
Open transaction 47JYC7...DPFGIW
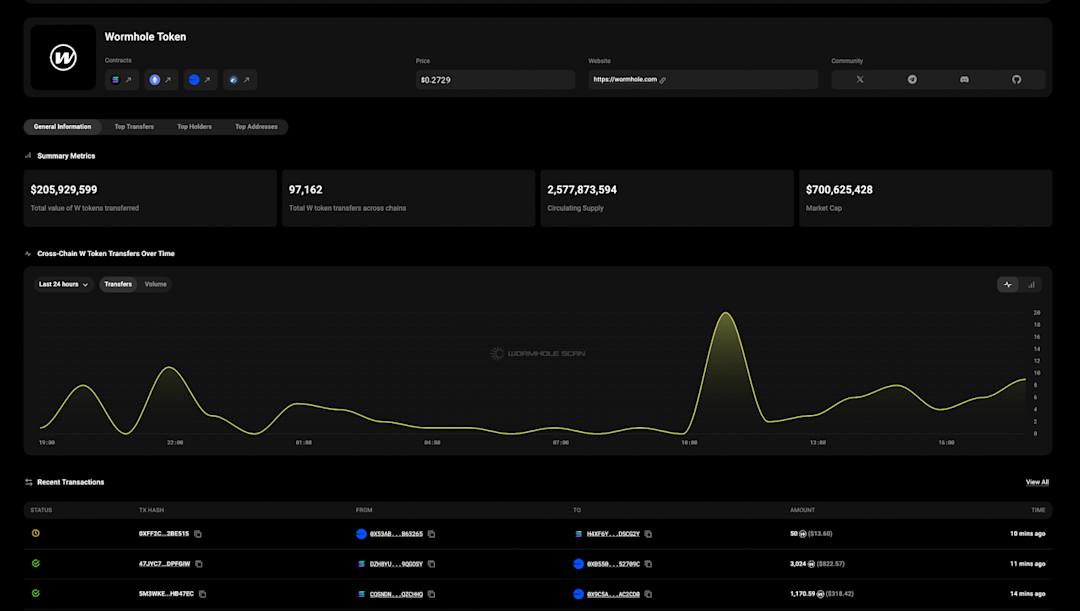pyautogui.click(x=165, y=564)
